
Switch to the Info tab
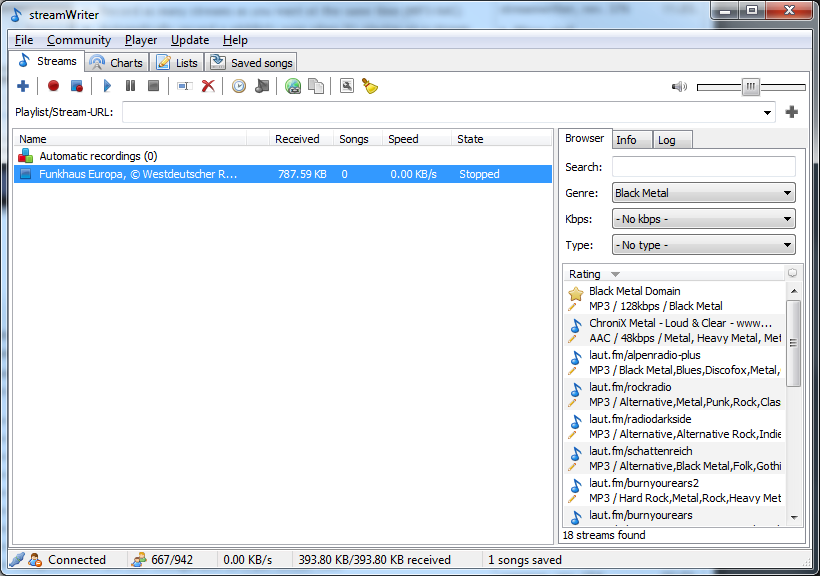point(632,140)
